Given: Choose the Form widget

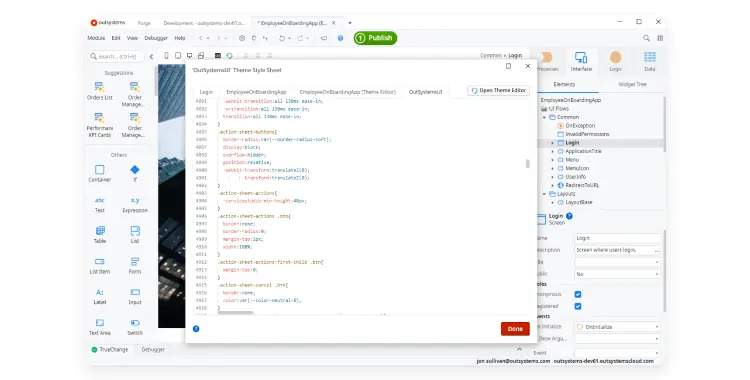Looking at the screenshot, I should coord(135,266).
